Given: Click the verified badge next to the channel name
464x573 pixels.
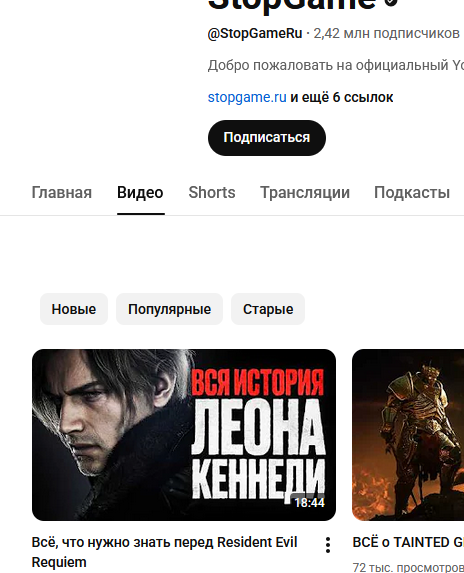Looking at the screenshot, I should tap(391, 3).
